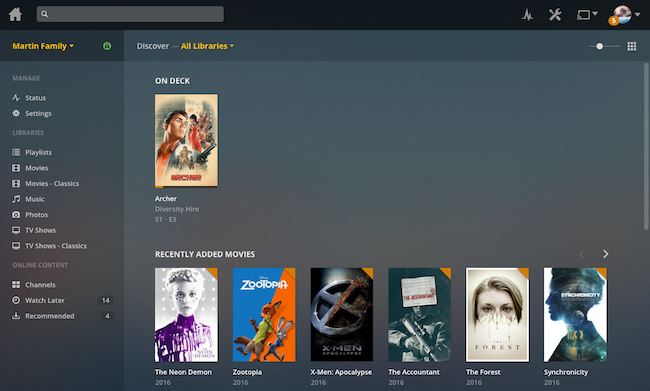Open The Forest movie poster

click(x=497, y=314)
